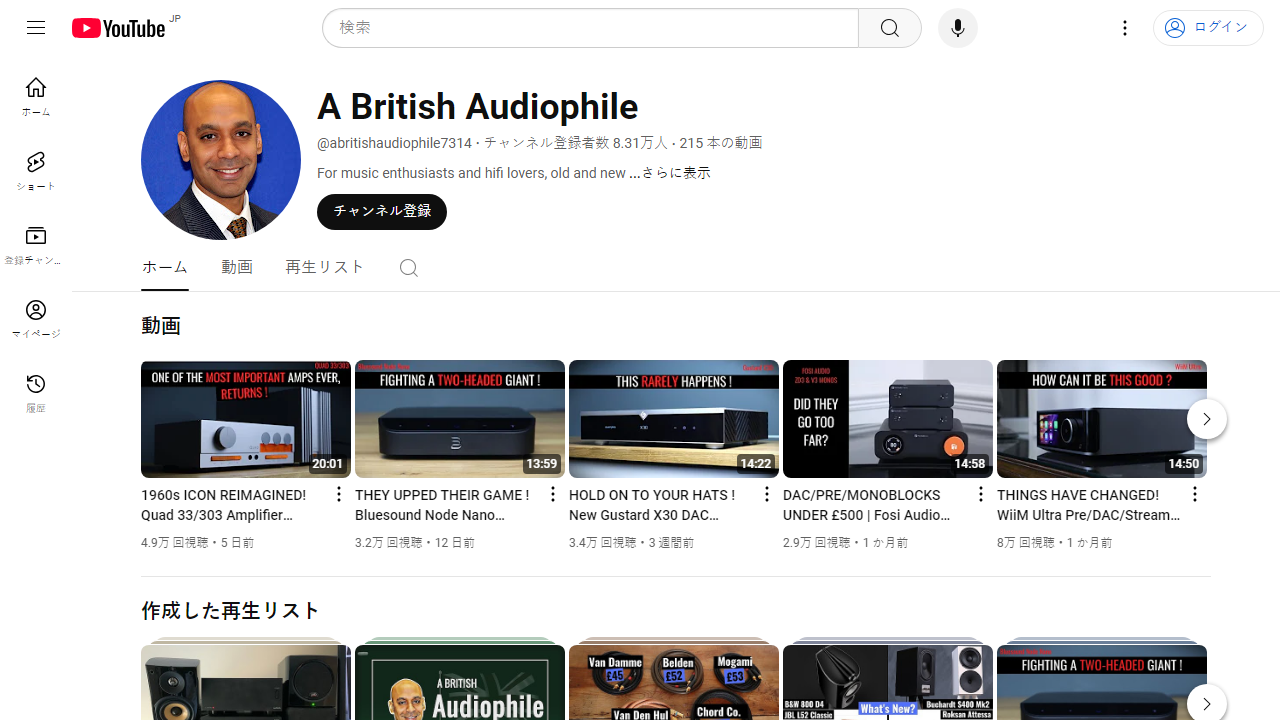Screen dimensions: 1280x720
Task: Open the 'What's New?' speakers playlist thumbnail
Action: coord(888,682)
